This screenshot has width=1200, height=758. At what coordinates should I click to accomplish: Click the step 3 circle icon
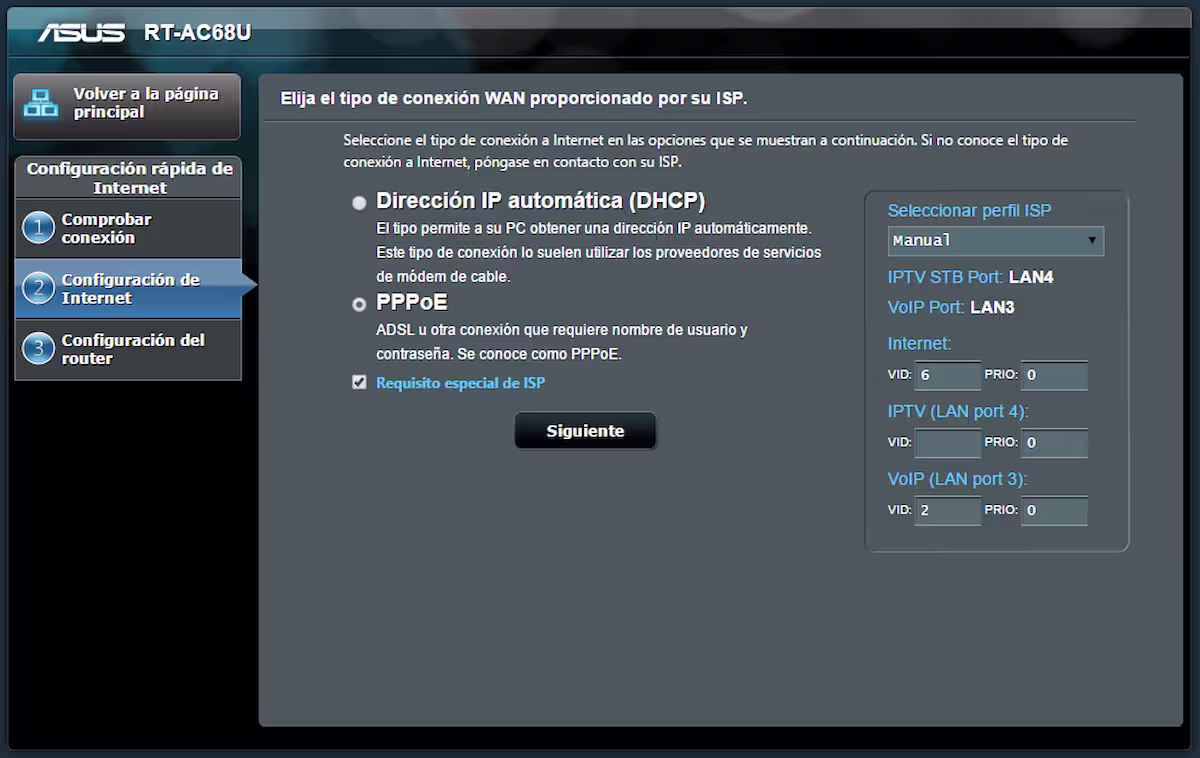tap(38, 349)
